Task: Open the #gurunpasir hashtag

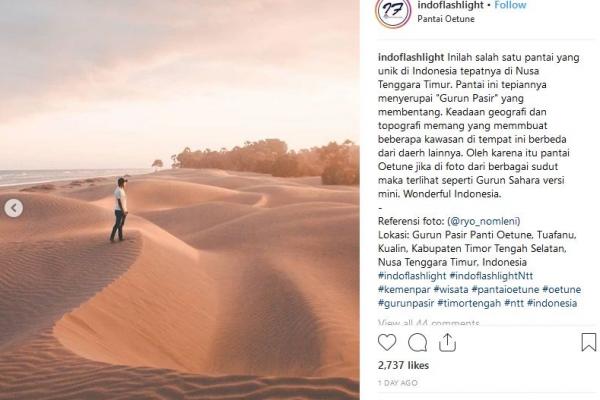Action: pos(406,304)
